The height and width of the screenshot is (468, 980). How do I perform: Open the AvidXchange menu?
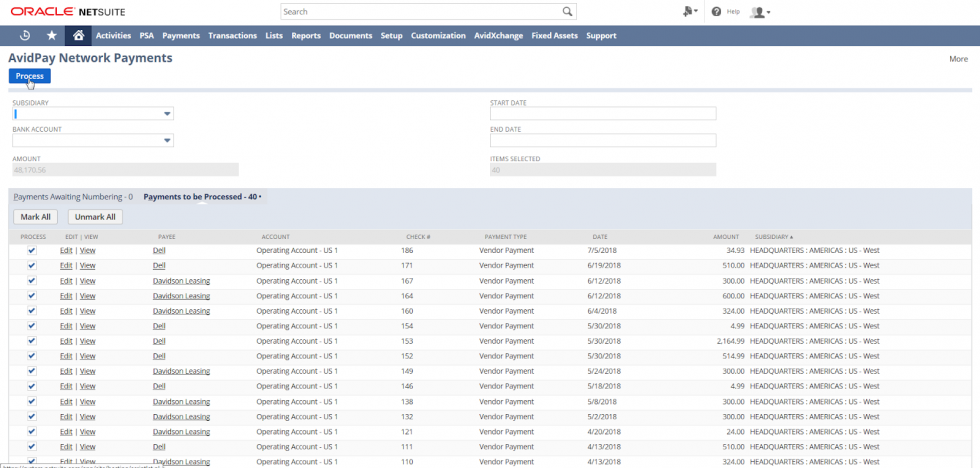[x=498, y=36]
